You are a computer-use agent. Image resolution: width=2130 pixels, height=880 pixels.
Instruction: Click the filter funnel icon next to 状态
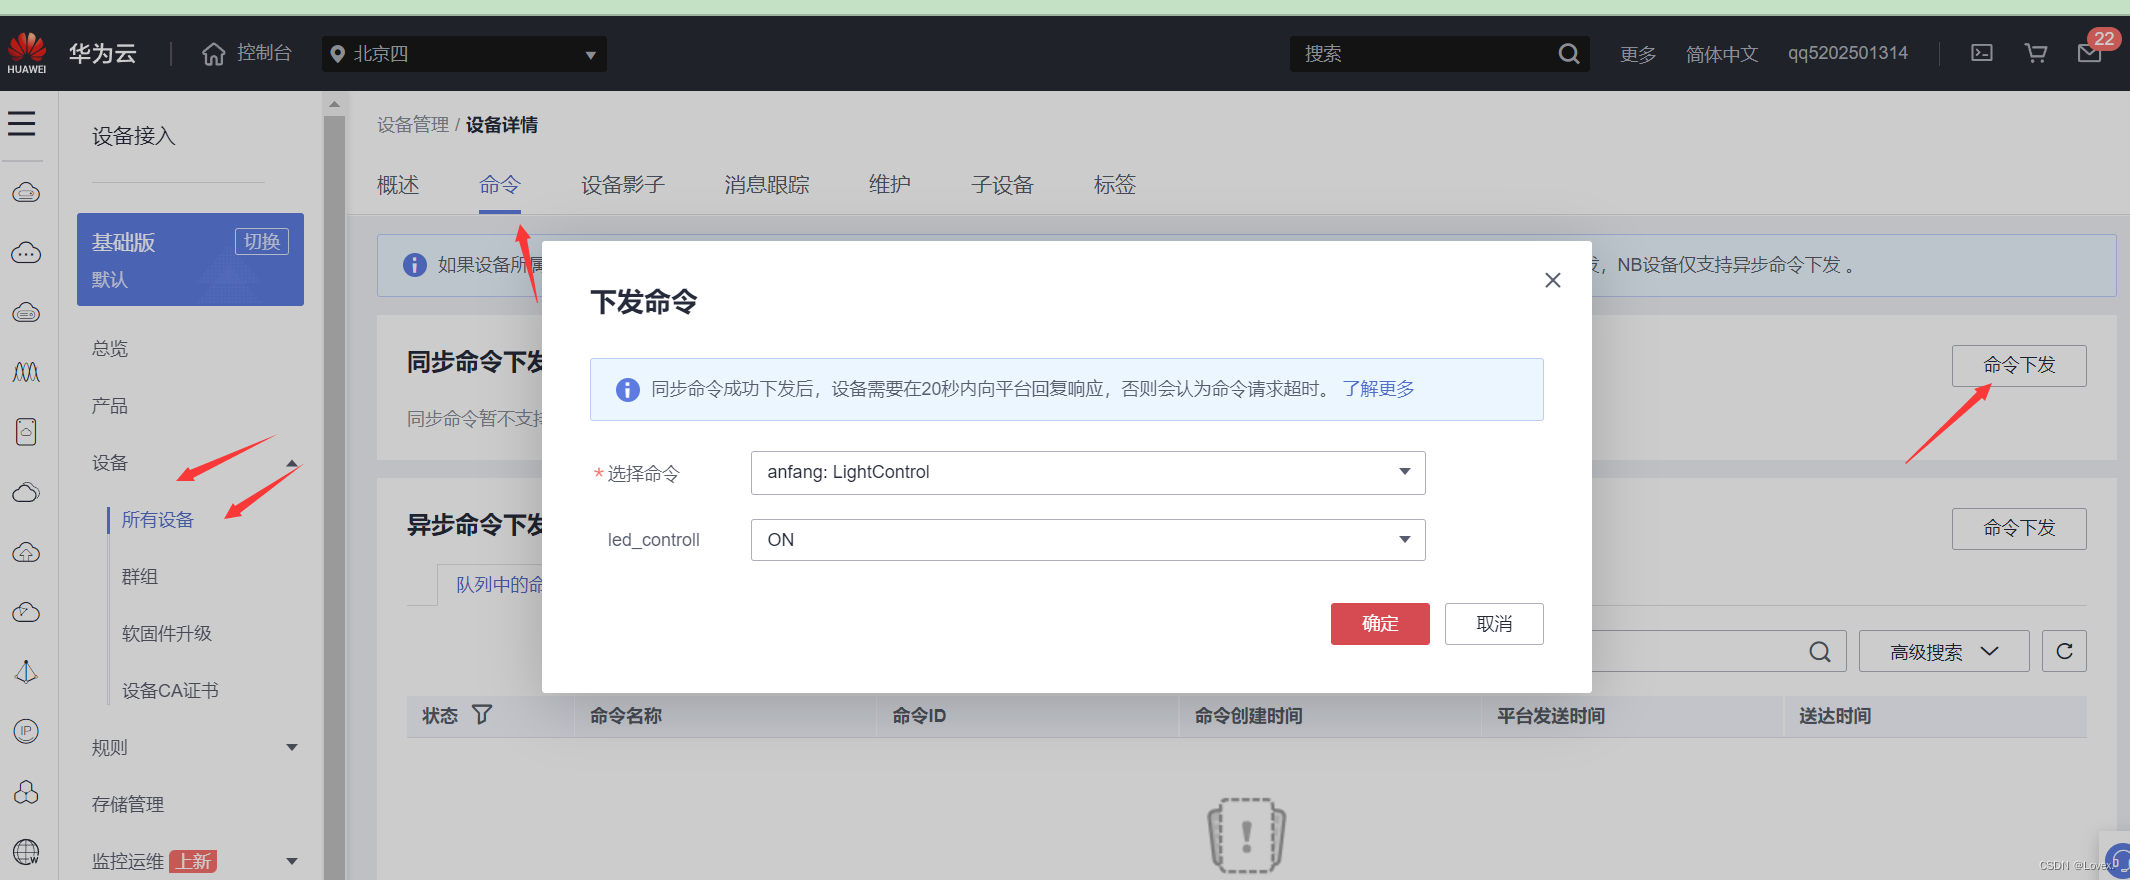coord(482,714)
